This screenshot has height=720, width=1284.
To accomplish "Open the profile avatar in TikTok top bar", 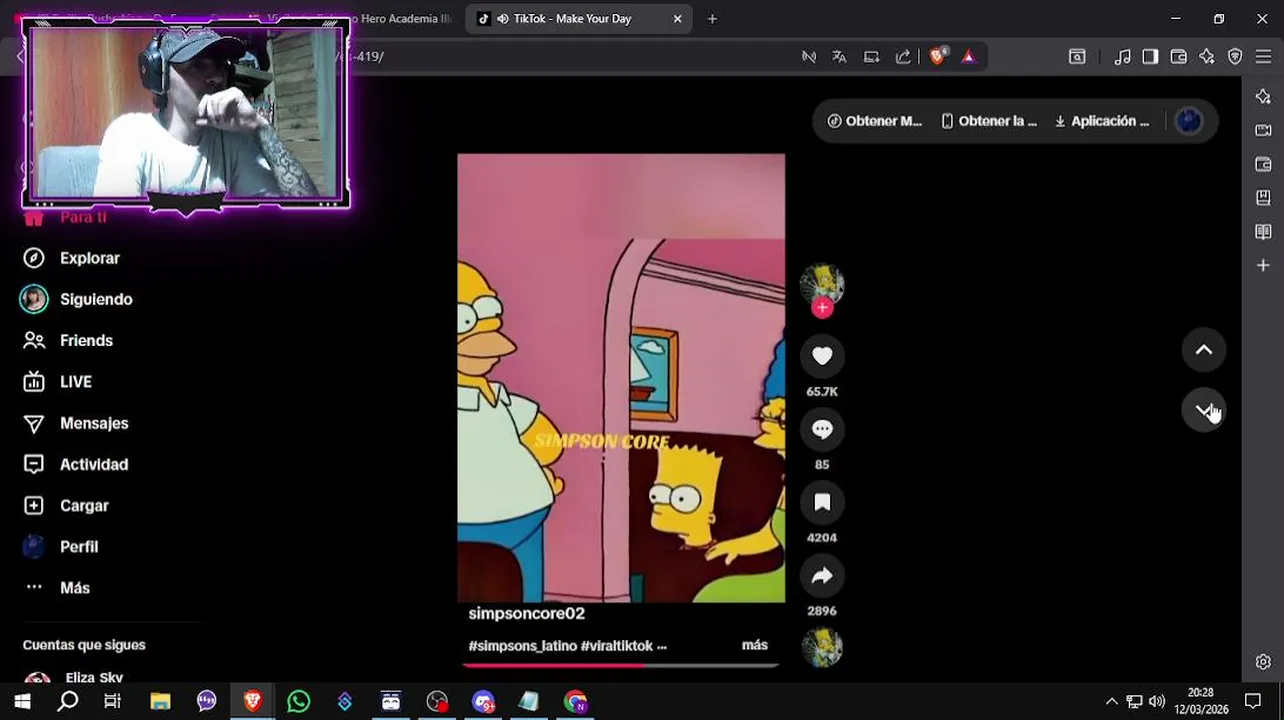I will (x=1189, y=121).
